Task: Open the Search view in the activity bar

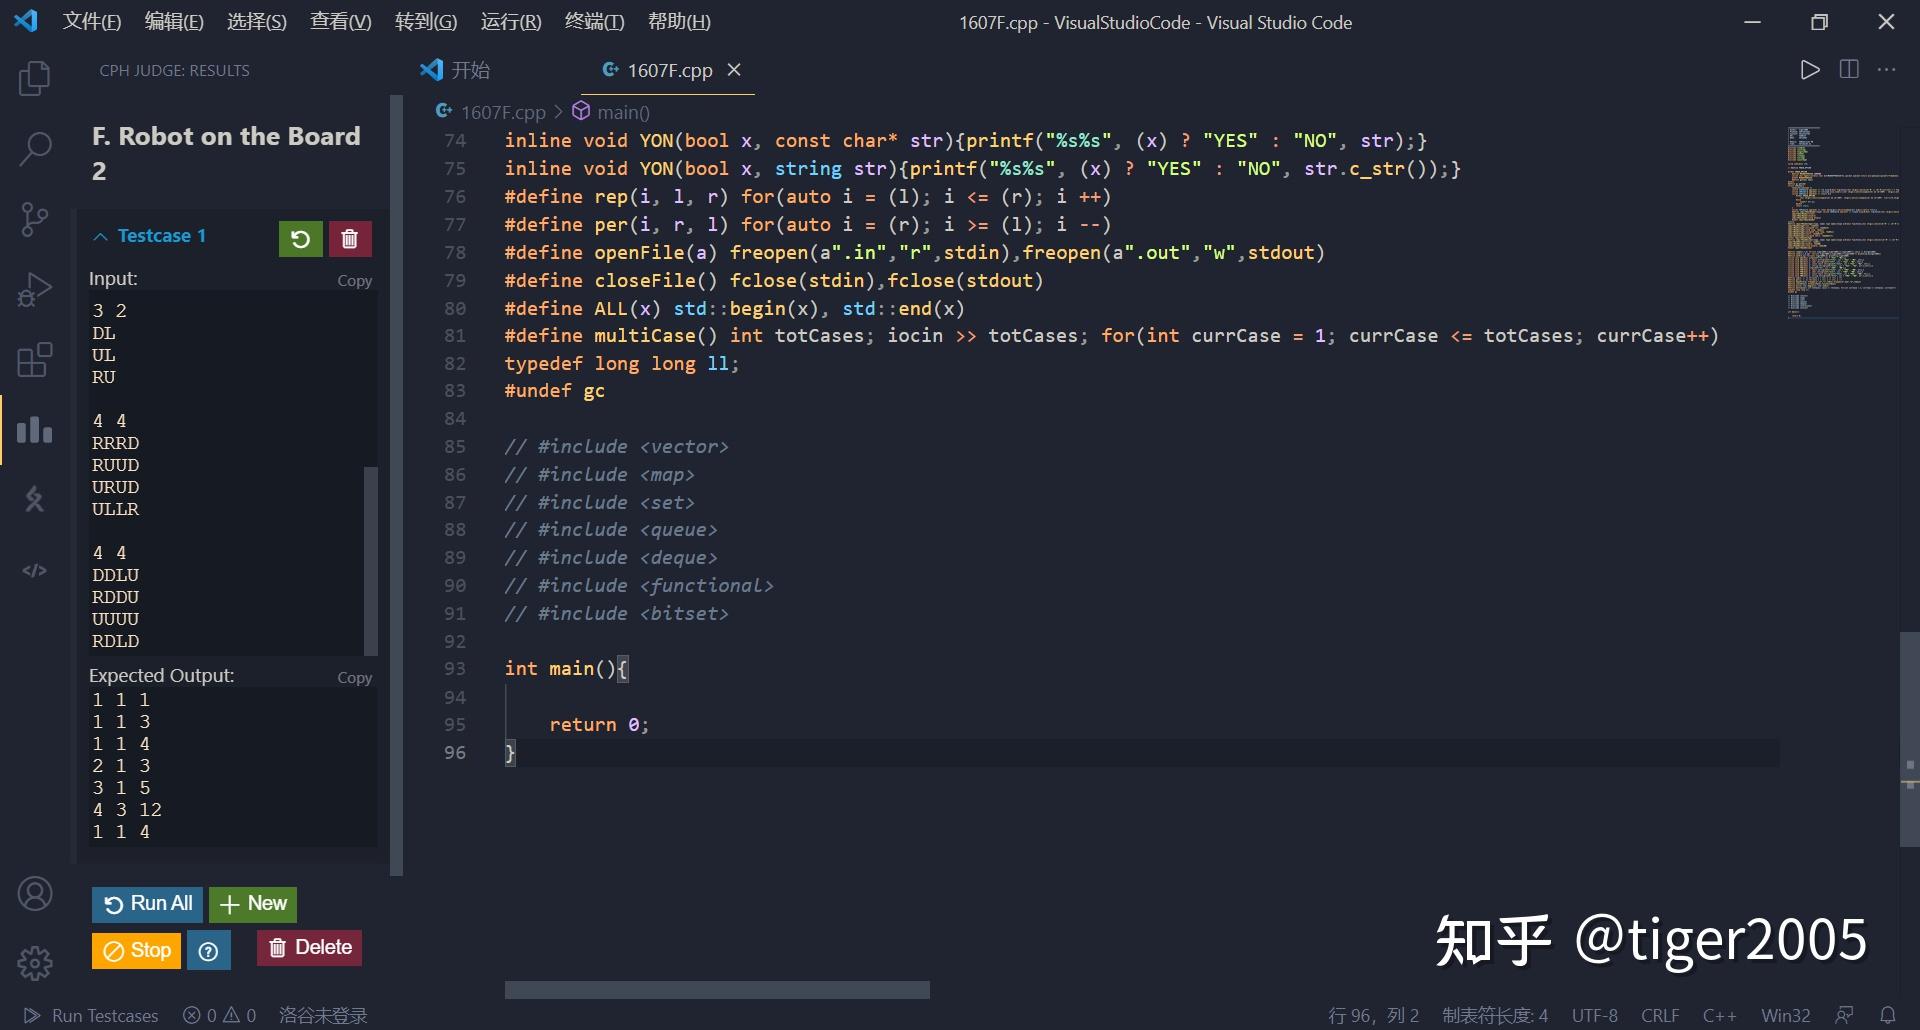Action: 35,146
